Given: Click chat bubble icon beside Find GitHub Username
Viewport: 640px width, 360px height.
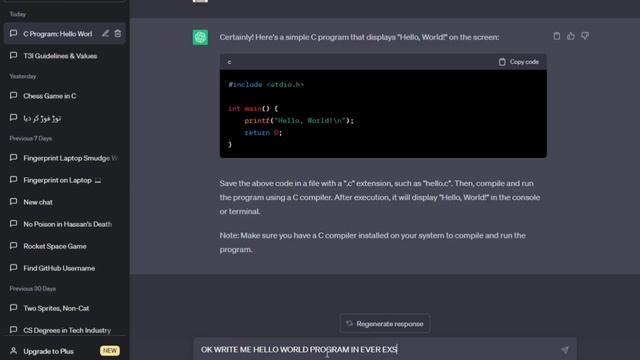Looking at the screenshot, I should point(13,268).
